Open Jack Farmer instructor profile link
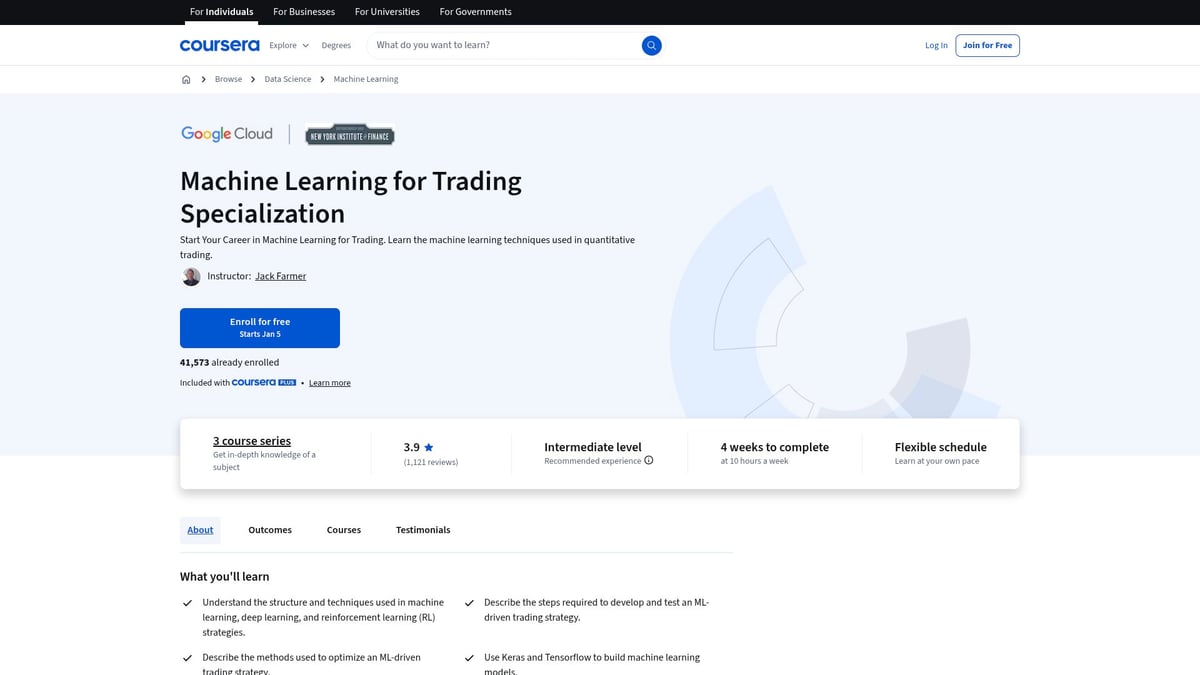This screenshot has height=675, width=1200. (281, 276)
